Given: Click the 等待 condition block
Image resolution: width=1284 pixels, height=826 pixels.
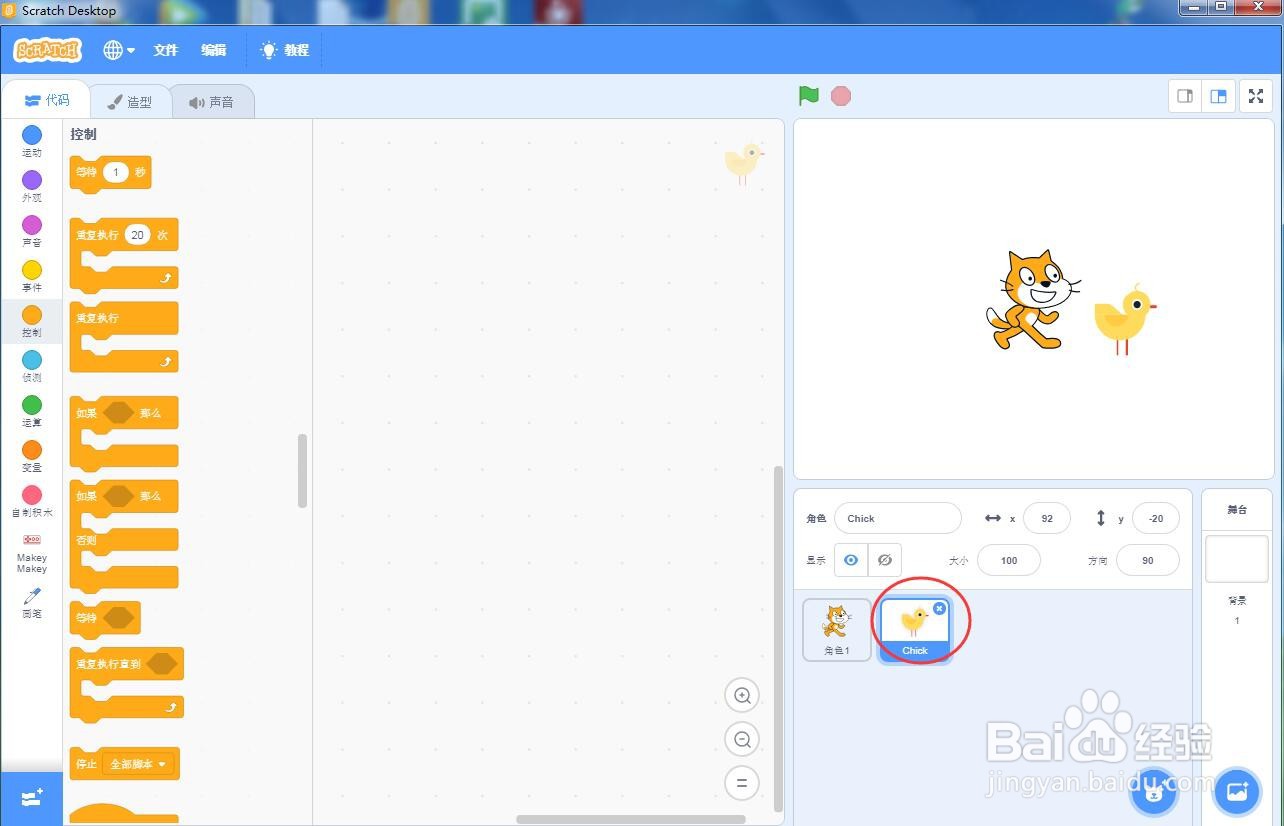Looking at the screenshot, I should 85,618.
